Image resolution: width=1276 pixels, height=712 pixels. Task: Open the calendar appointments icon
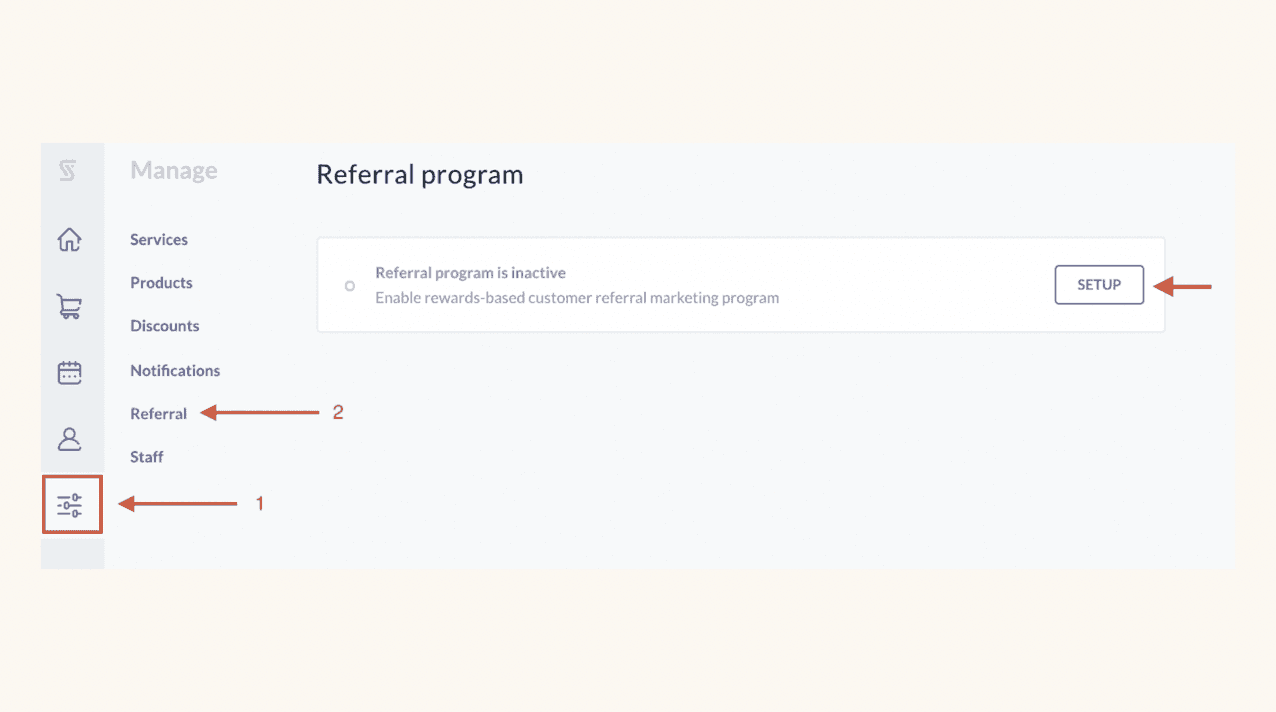pyautogui.click(x=69, y=373)
